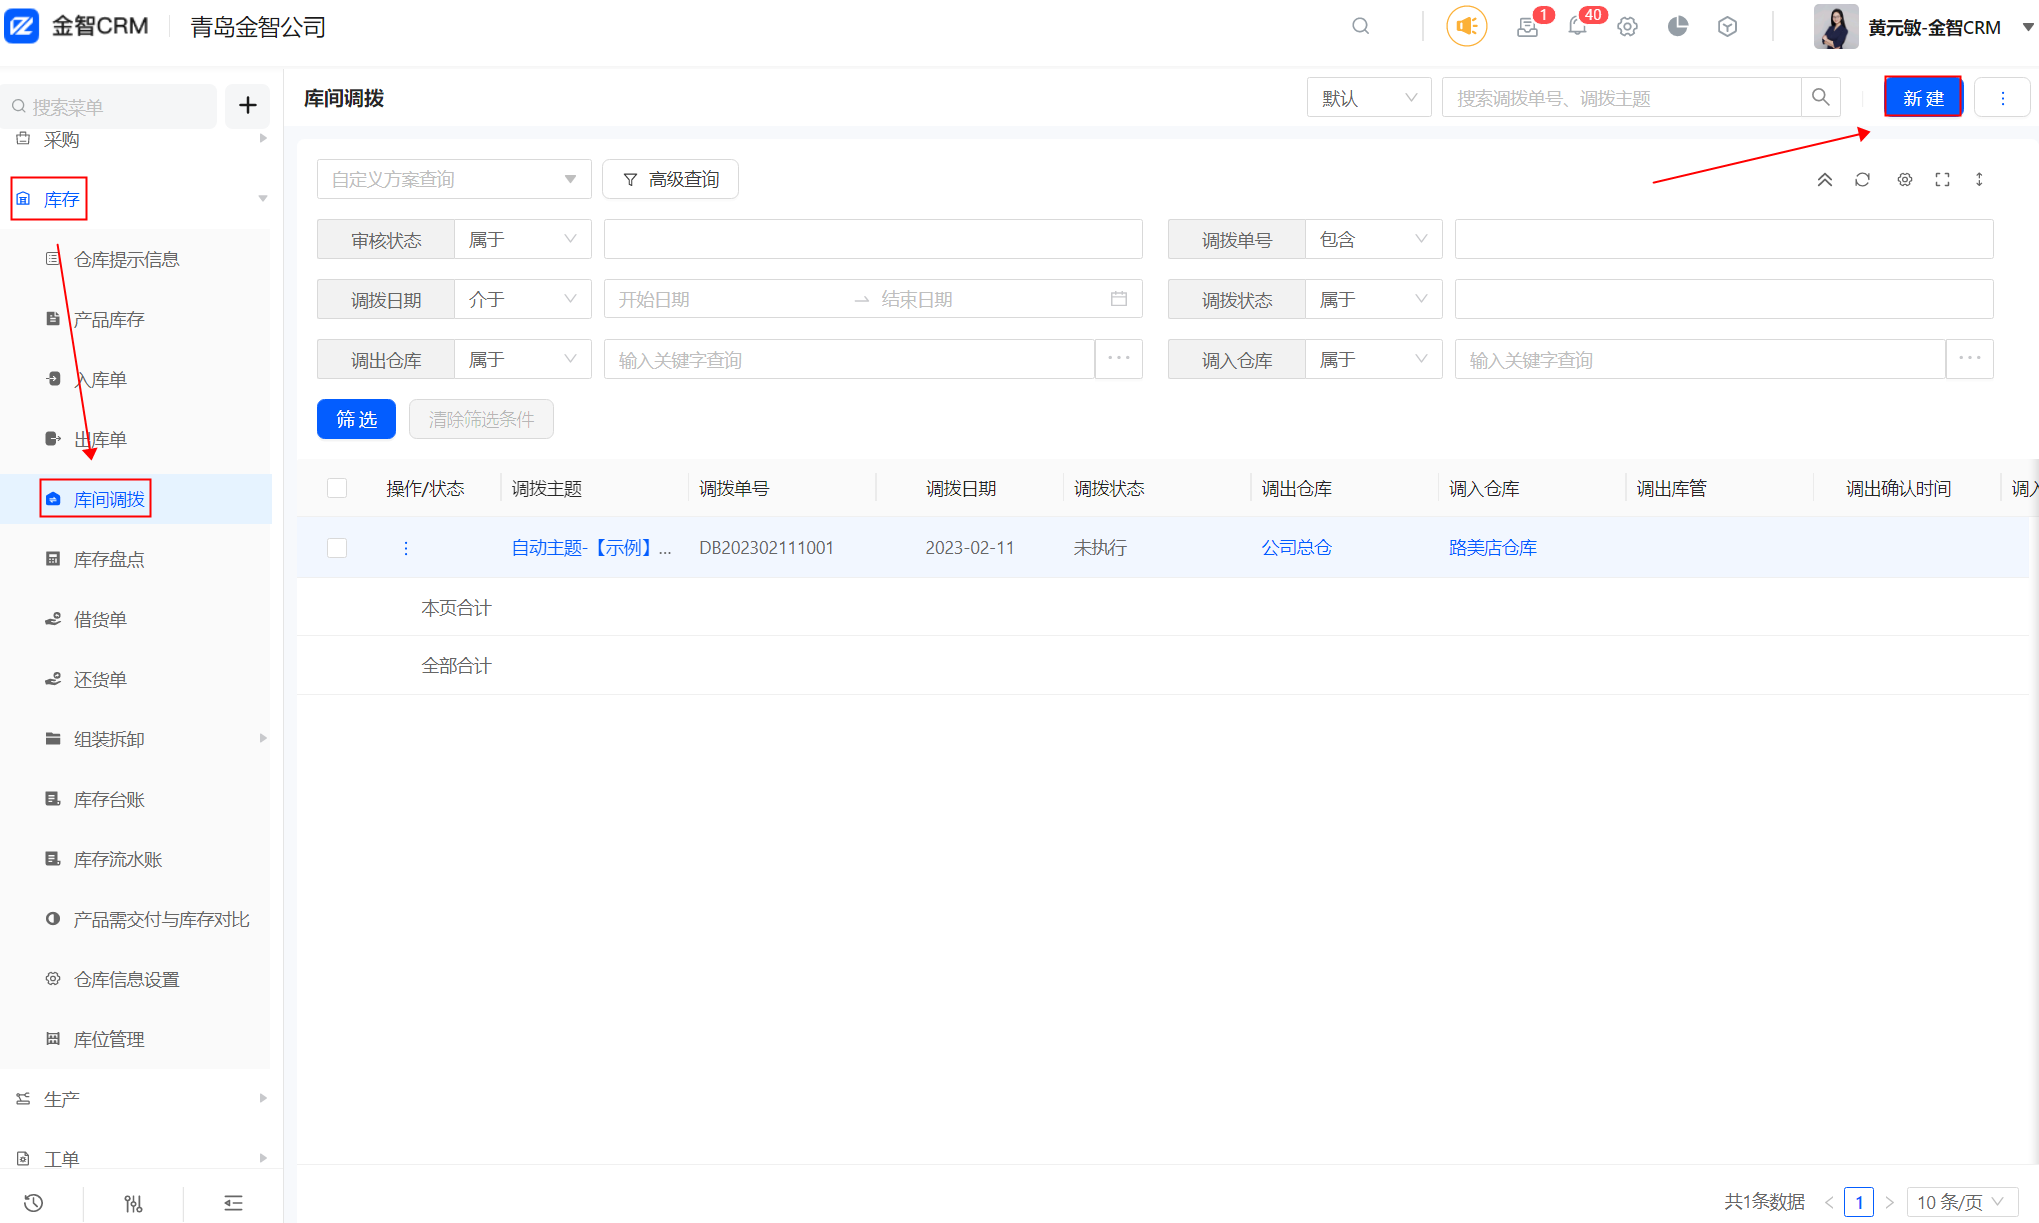This screenshot has width=2039, height=1223.
Task: Open 调入仓库 operator dropdown 属于
Action: [x=1373, y=359]
